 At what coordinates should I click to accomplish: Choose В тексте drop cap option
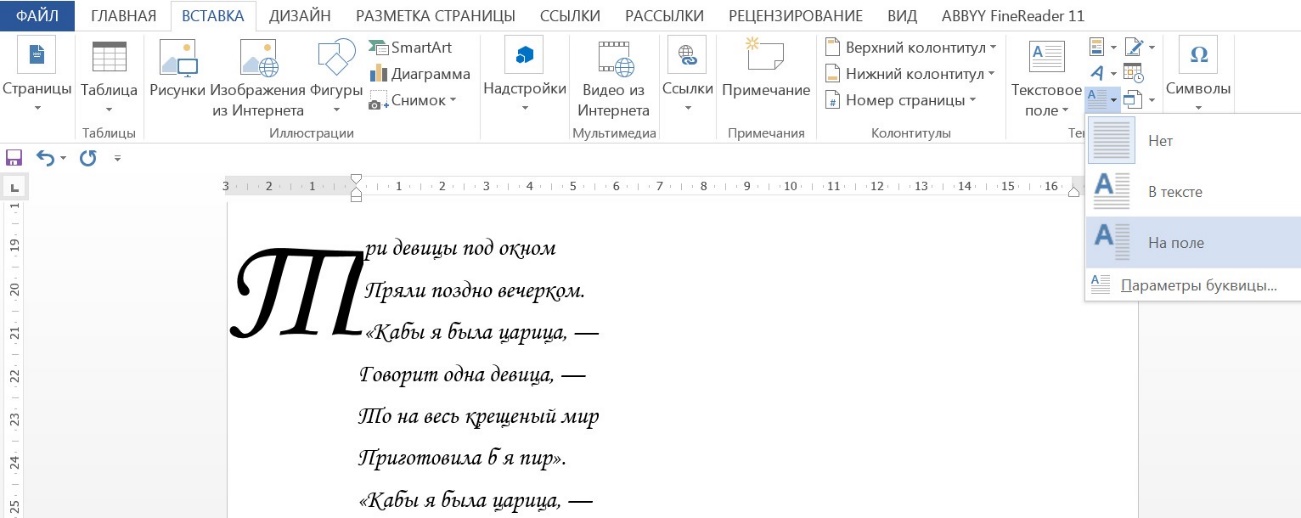[x=1193, y=192]
